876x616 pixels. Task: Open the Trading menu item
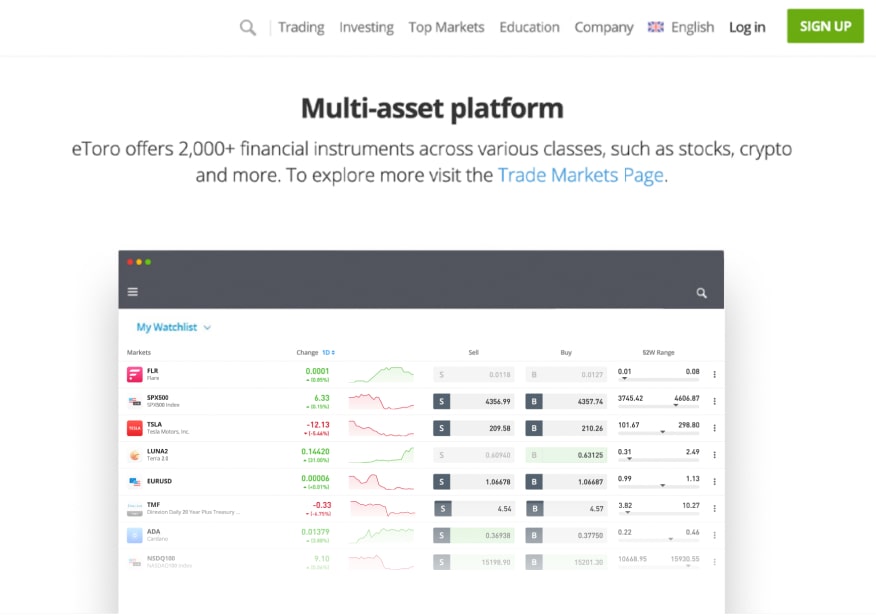tap(301, 27)
